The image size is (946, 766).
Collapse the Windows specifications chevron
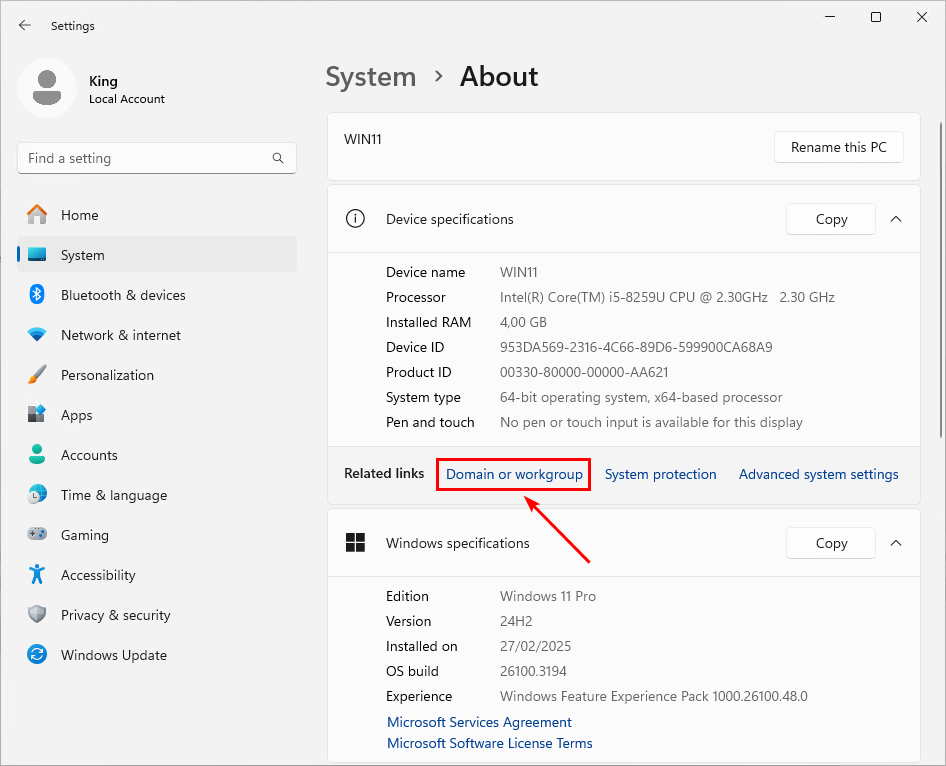point(896,543)
